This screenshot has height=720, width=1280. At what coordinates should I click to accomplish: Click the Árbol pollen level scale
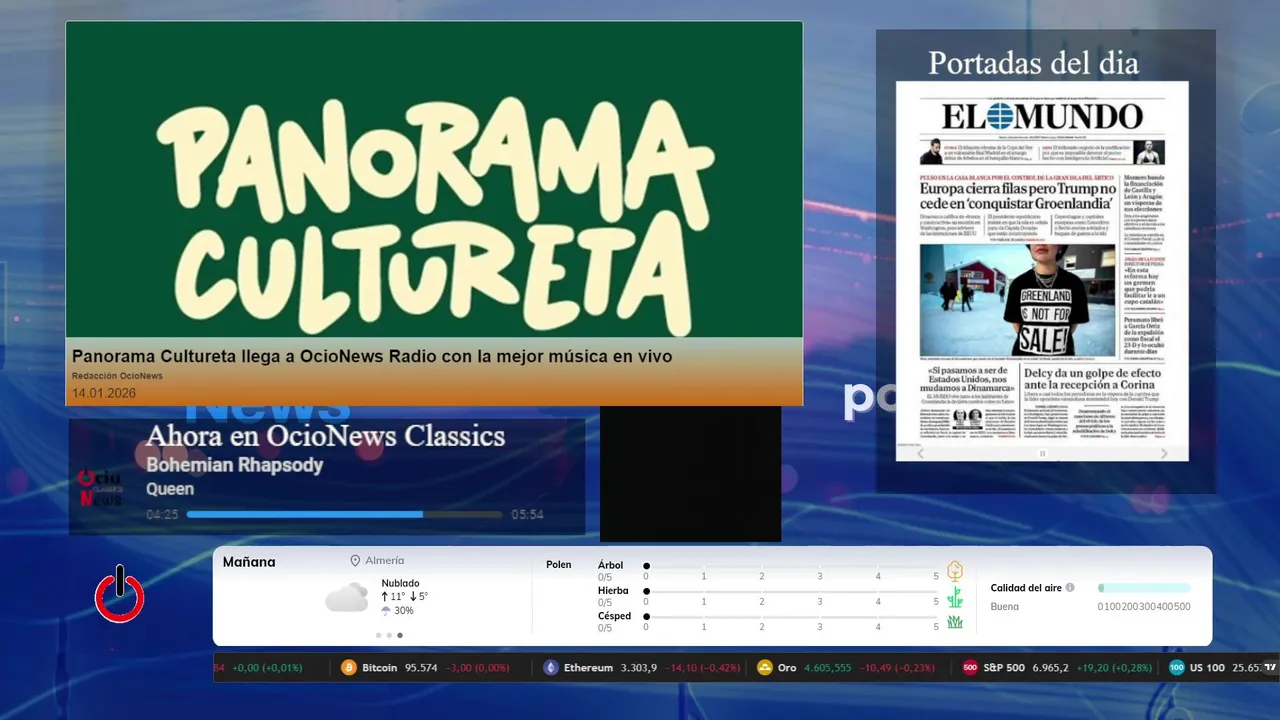(x=792, y=571)
